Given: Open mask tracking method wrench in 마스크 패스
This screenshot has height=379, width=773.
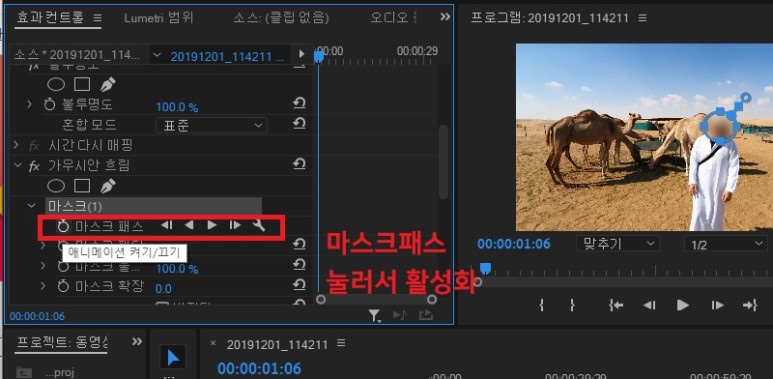Looking at the screenshot, I should [259, 226].
